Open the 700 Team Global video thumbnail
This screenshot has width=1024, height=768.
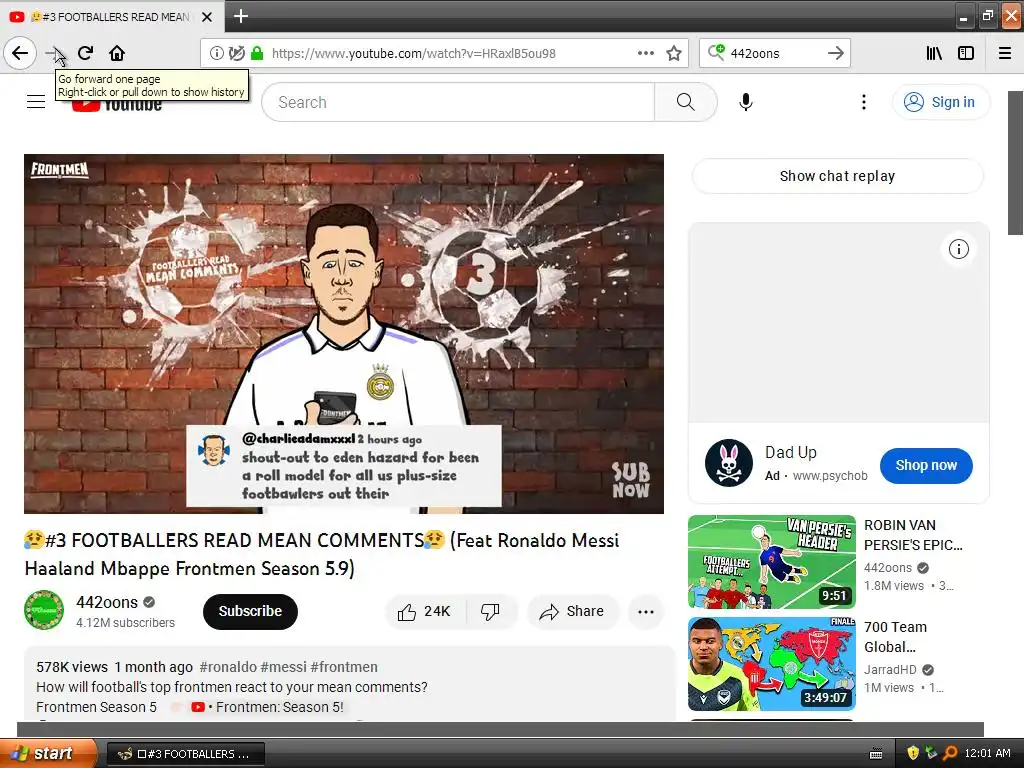coord(772,664)
